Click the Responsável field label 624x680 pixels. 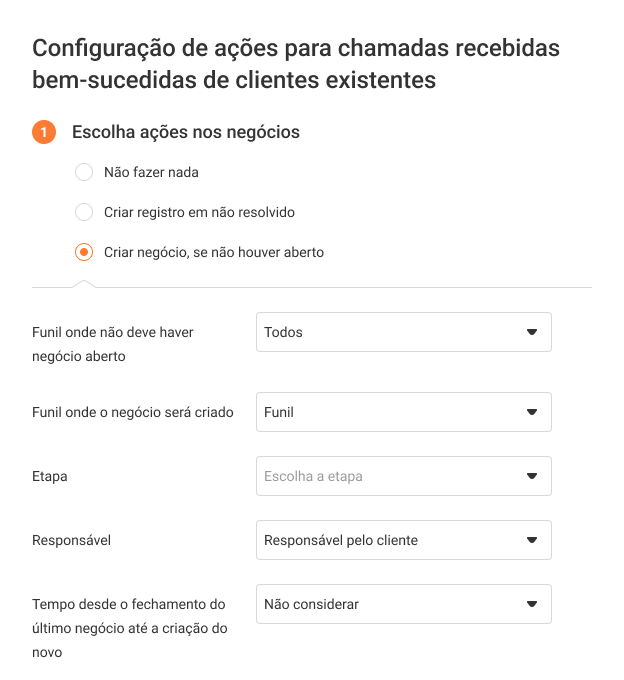pyautogui.click(x=72, y=540)
